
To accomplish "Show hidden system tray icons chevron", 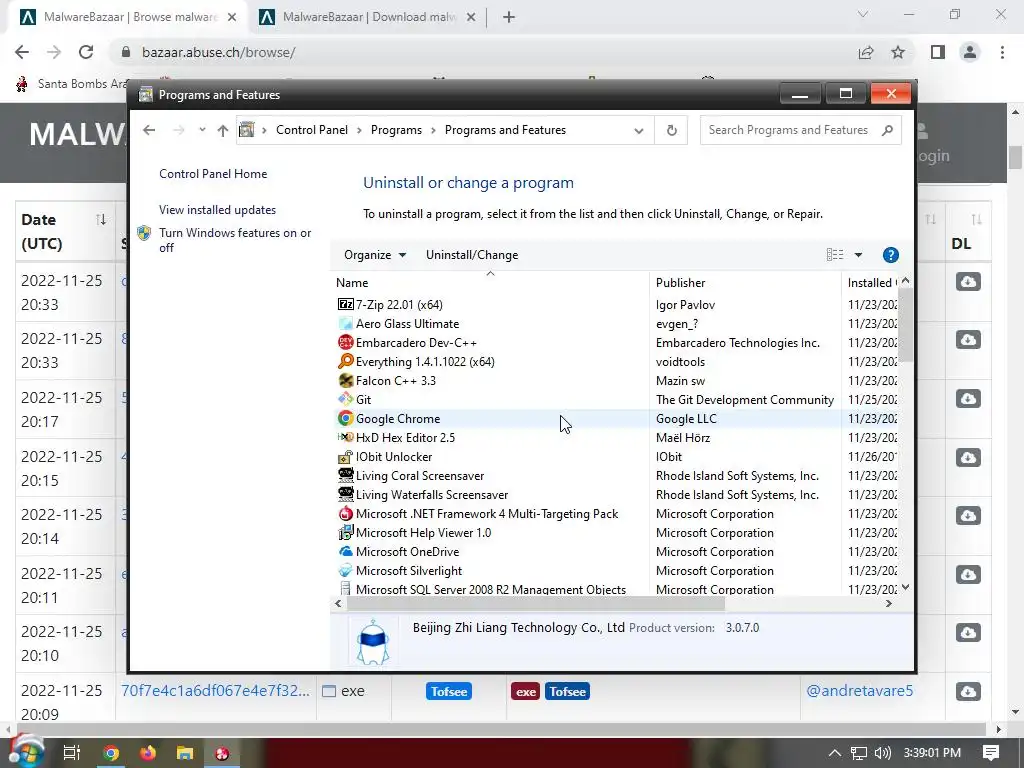I will pos(835,753).
